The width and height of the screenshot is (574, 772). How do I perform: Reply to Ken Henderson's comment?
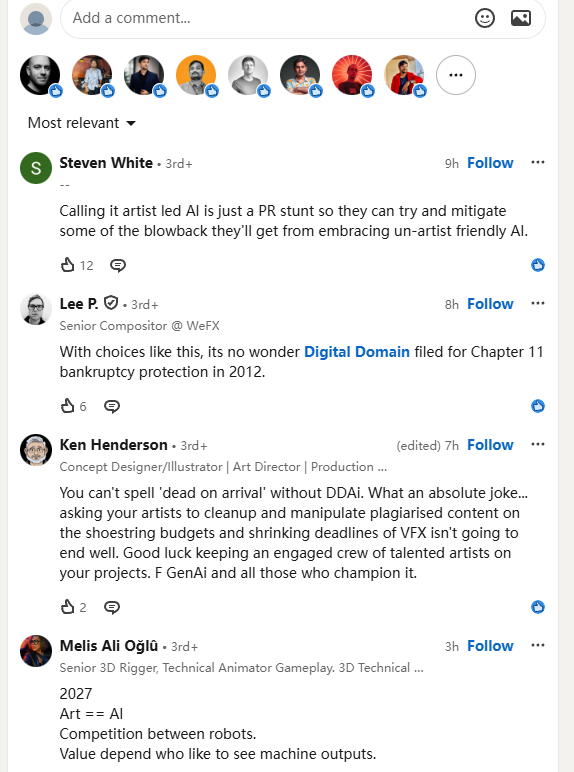click(x=112, y=607)
